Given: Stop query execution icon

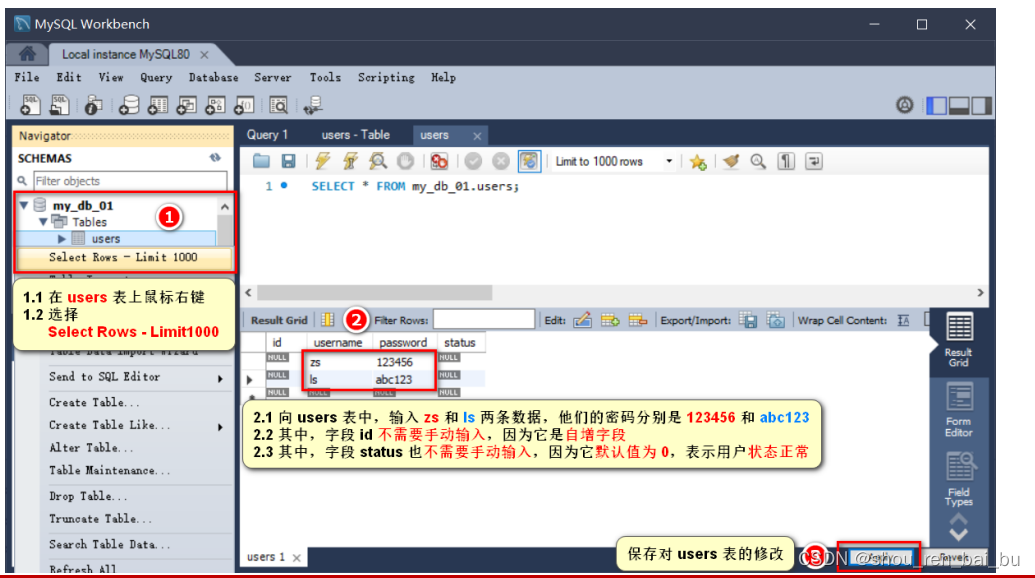Looking at the screenshot, I should pos(405,161).
